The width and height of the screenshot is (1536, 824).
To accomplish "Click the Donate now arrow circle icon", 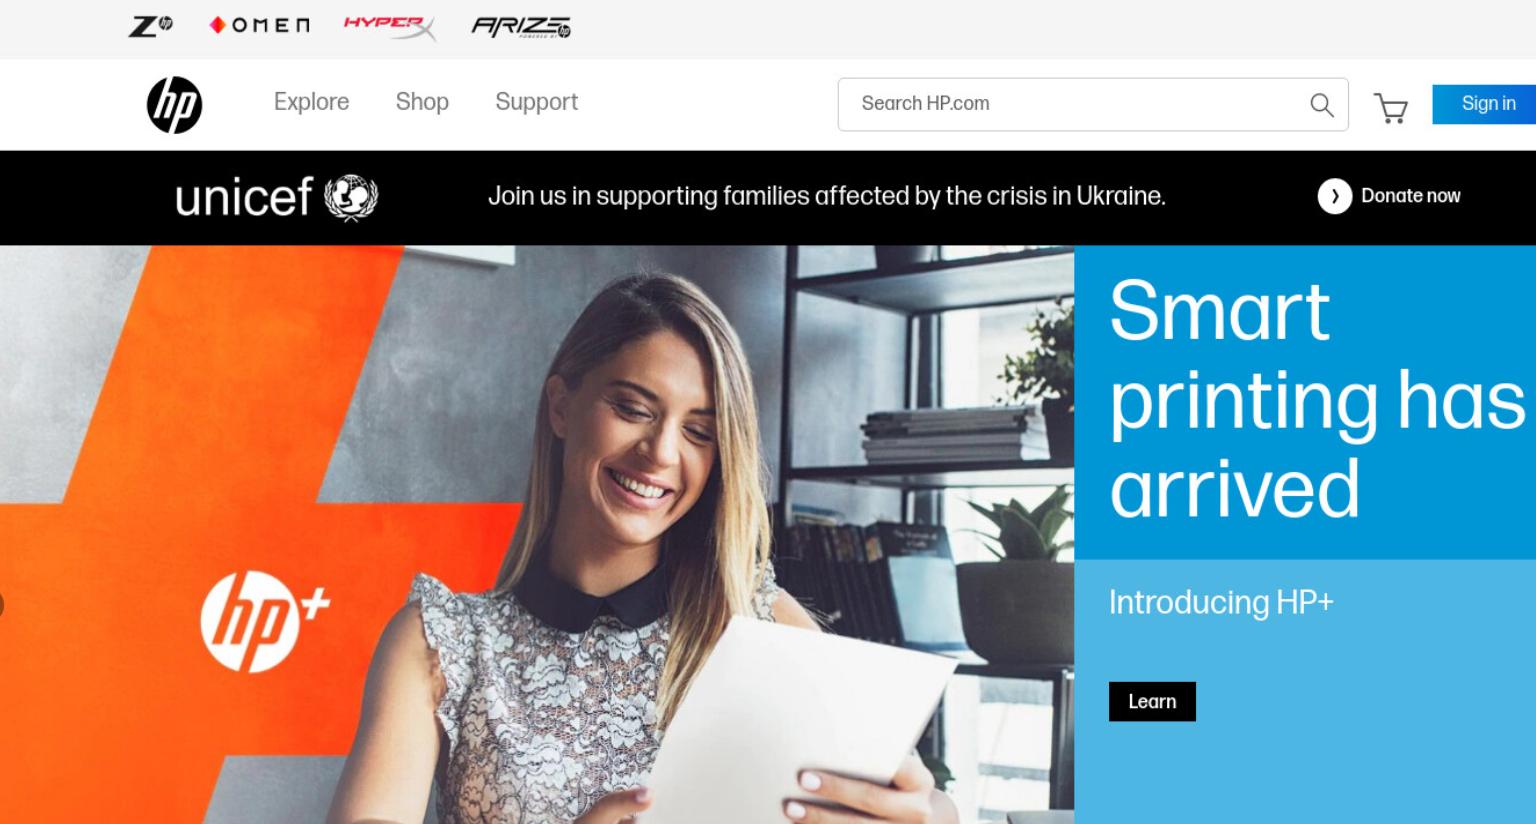I will click(x=1334, y=196).
